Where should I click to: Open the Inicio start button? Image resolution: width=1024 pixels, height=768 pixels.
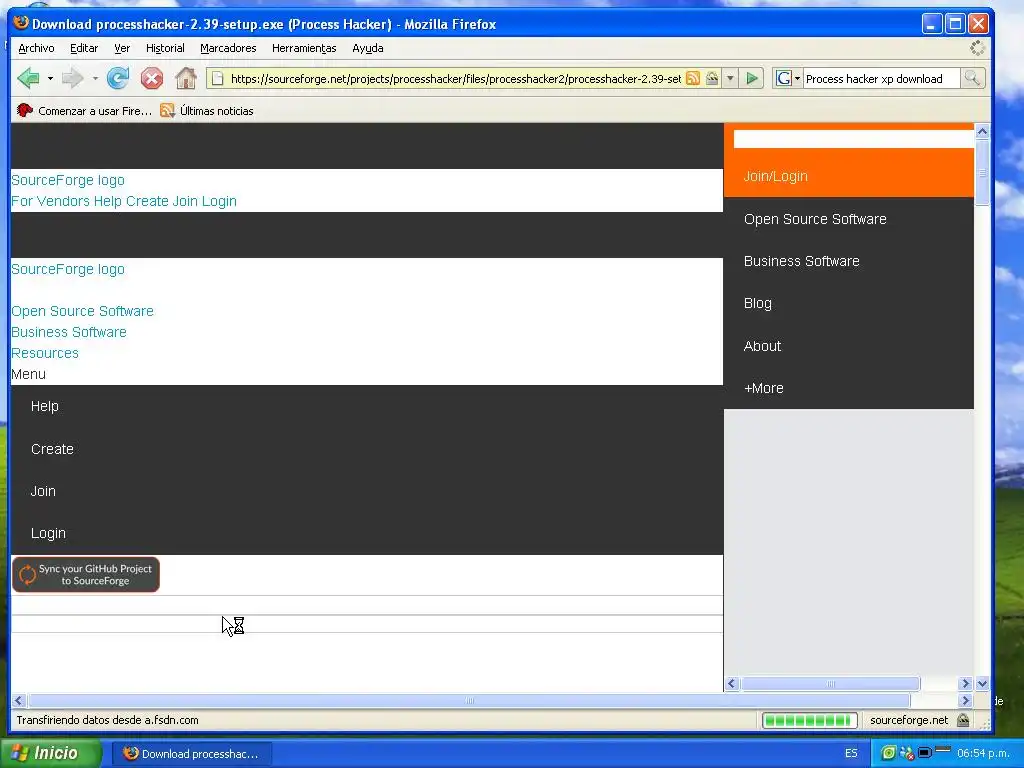(51, 753)
